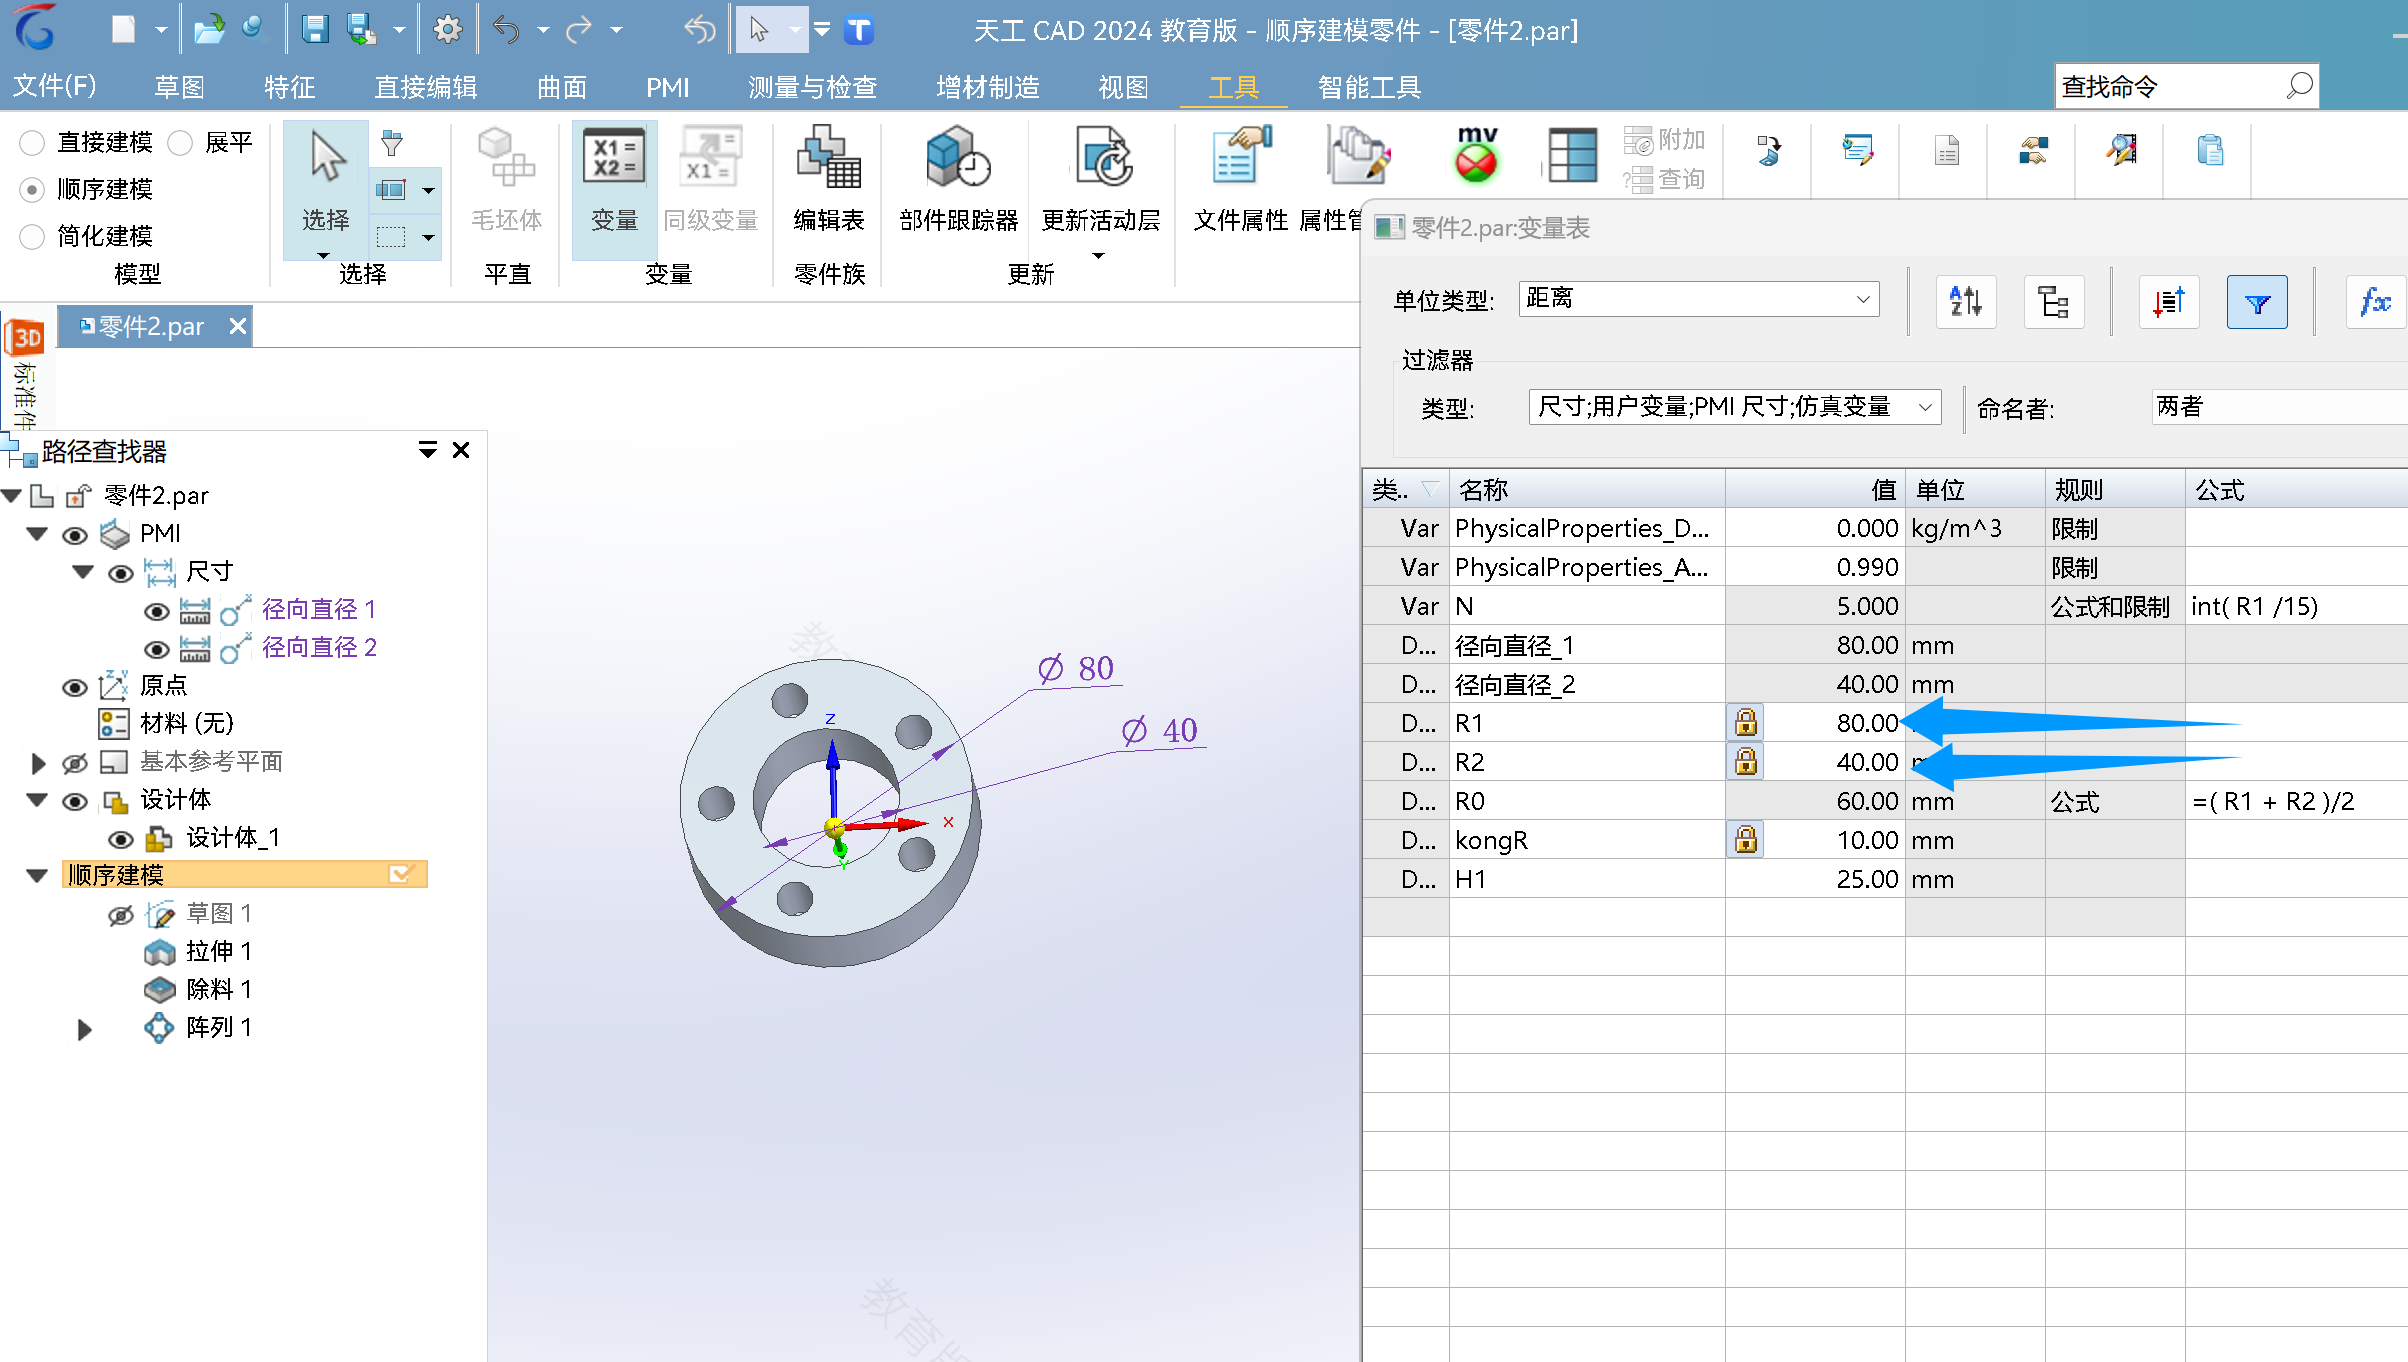
Task: Open the 路径查找器 options dropdown arrow
Action: [x=427, y=450]
